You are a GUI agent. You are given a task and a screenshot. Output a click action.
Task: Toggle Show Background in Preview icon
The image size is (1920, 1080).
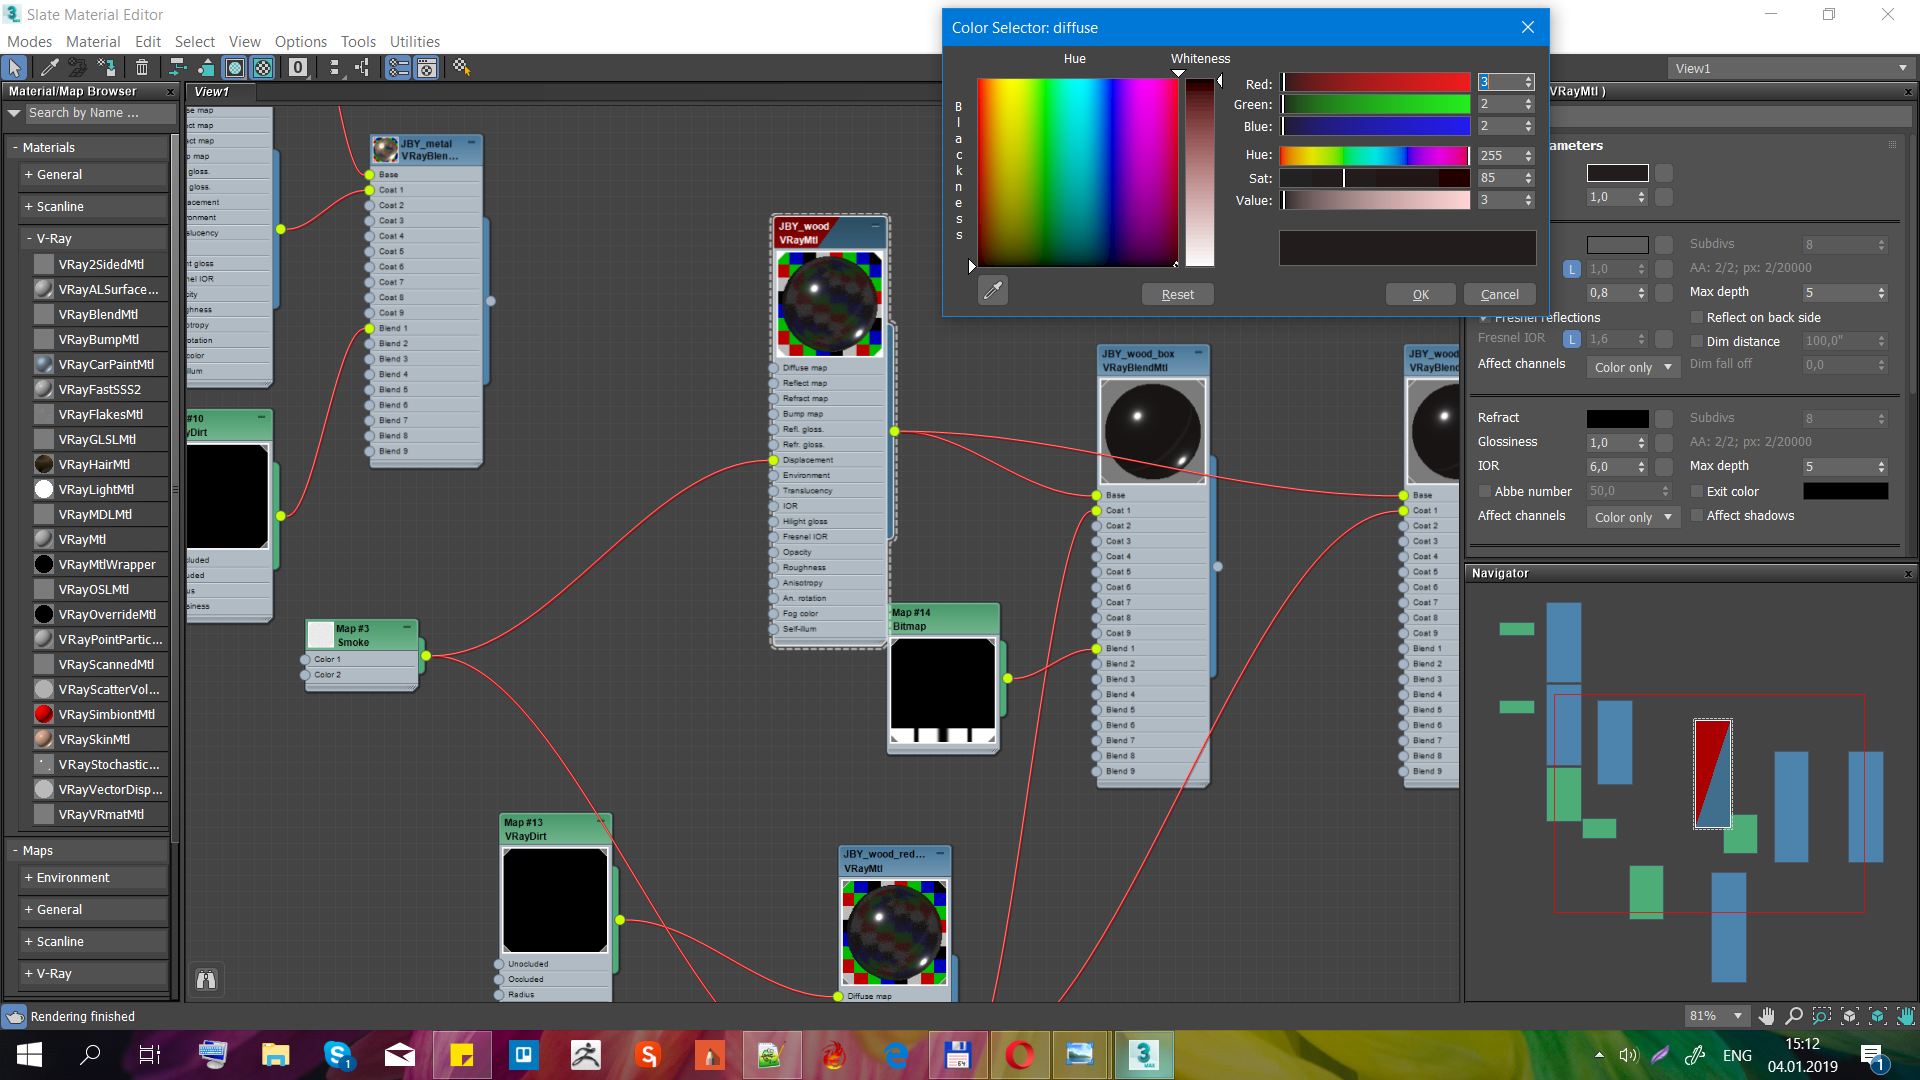click(262, 67)
